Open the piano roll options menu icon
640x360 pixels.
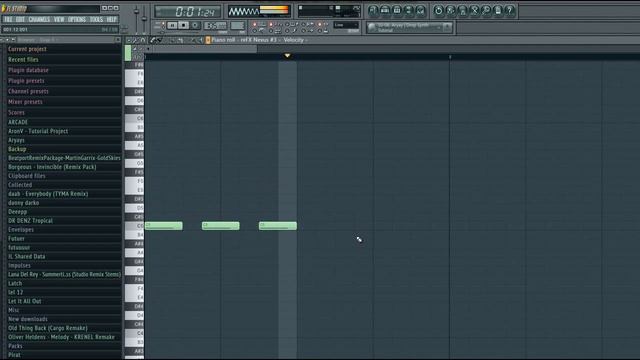(128, 40)
